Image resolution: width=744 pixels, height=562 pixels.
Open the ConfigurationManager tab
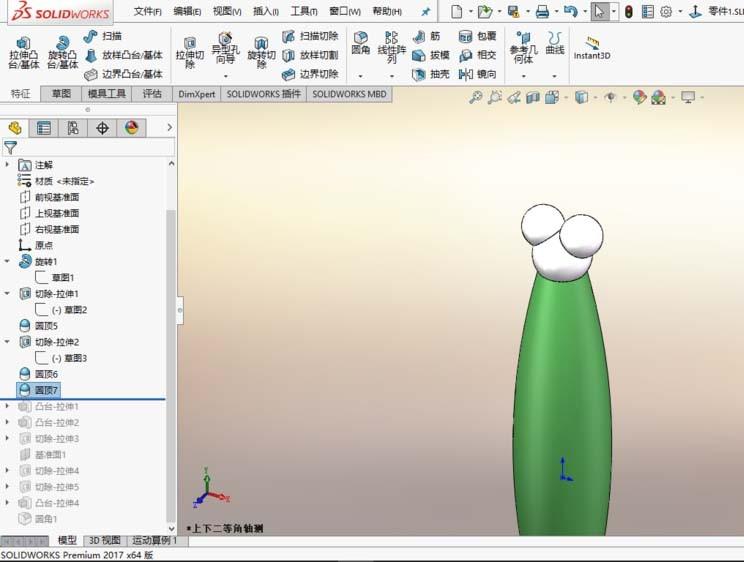point(73,128)
